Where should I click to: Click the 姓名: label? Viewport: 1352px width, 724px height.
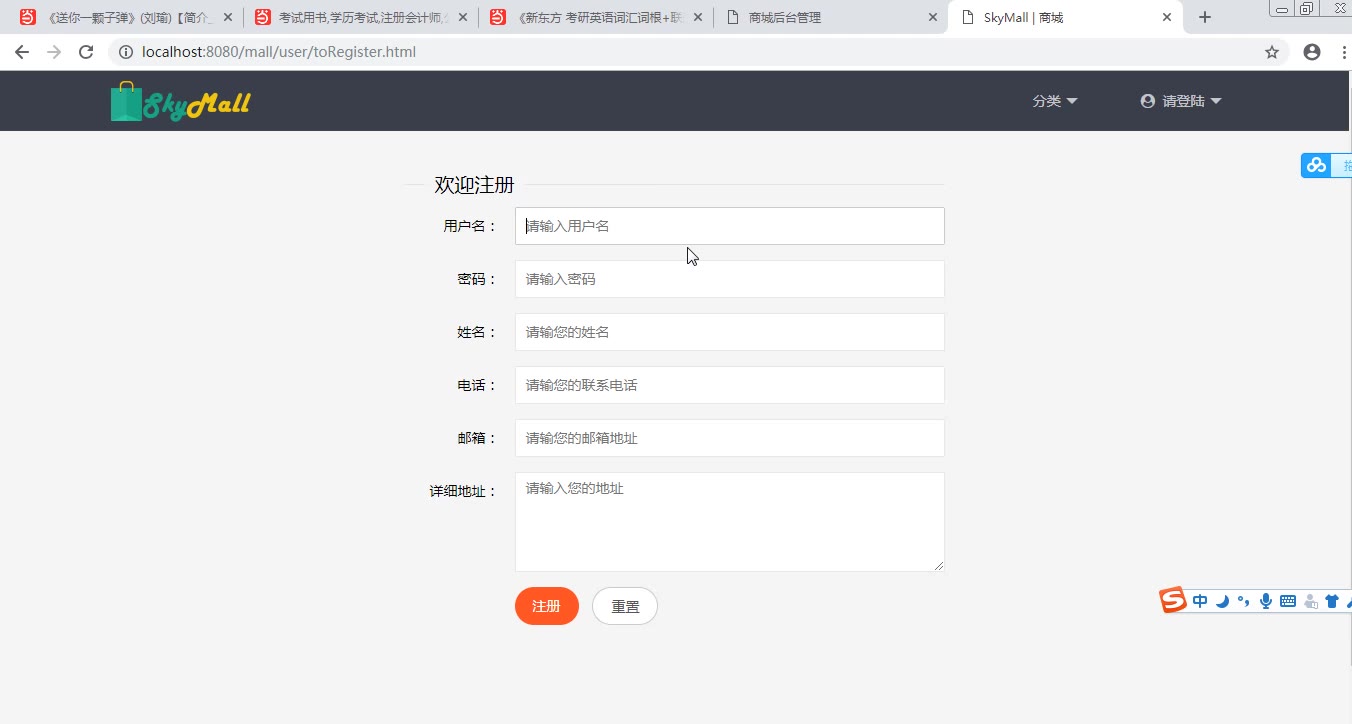[477, 332]
